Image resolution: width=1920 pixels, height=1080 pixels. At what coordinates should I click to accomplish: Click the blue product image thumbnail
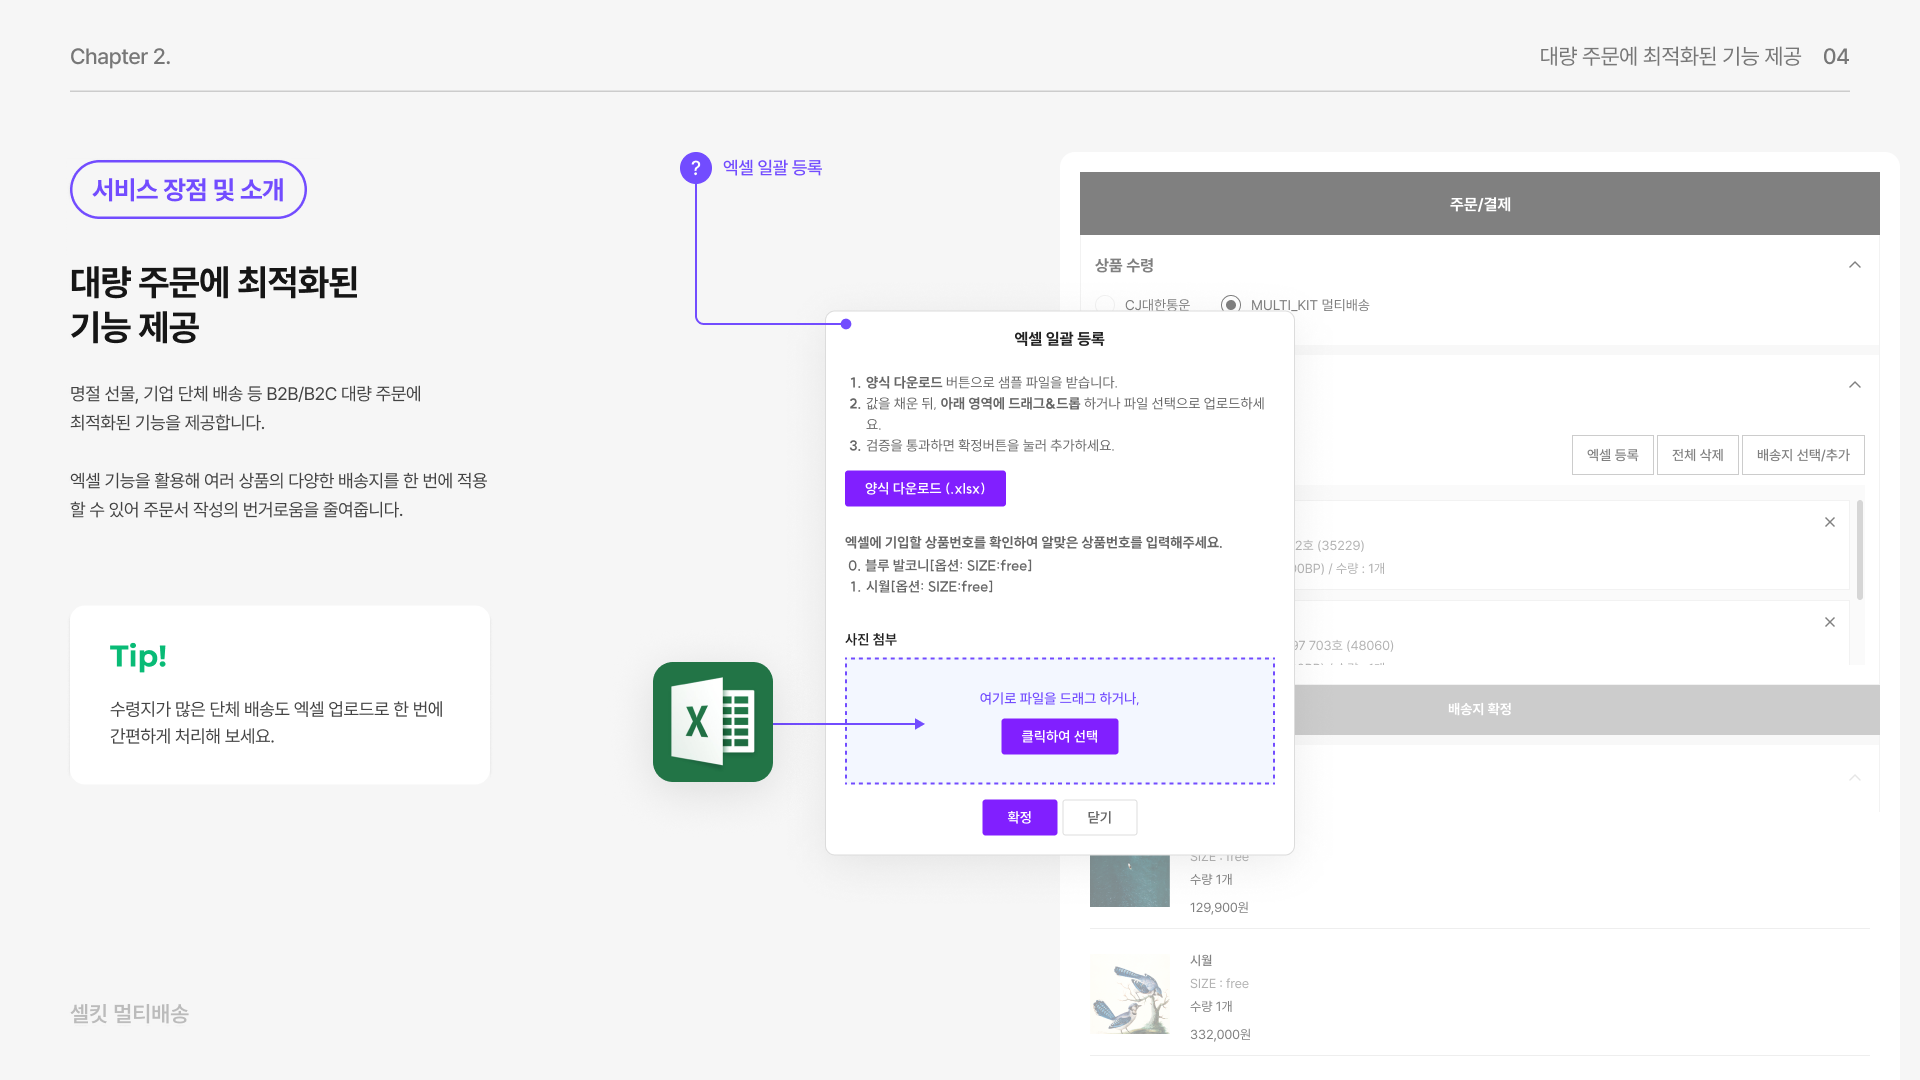pyautogui.click(x=1129, y=880)
